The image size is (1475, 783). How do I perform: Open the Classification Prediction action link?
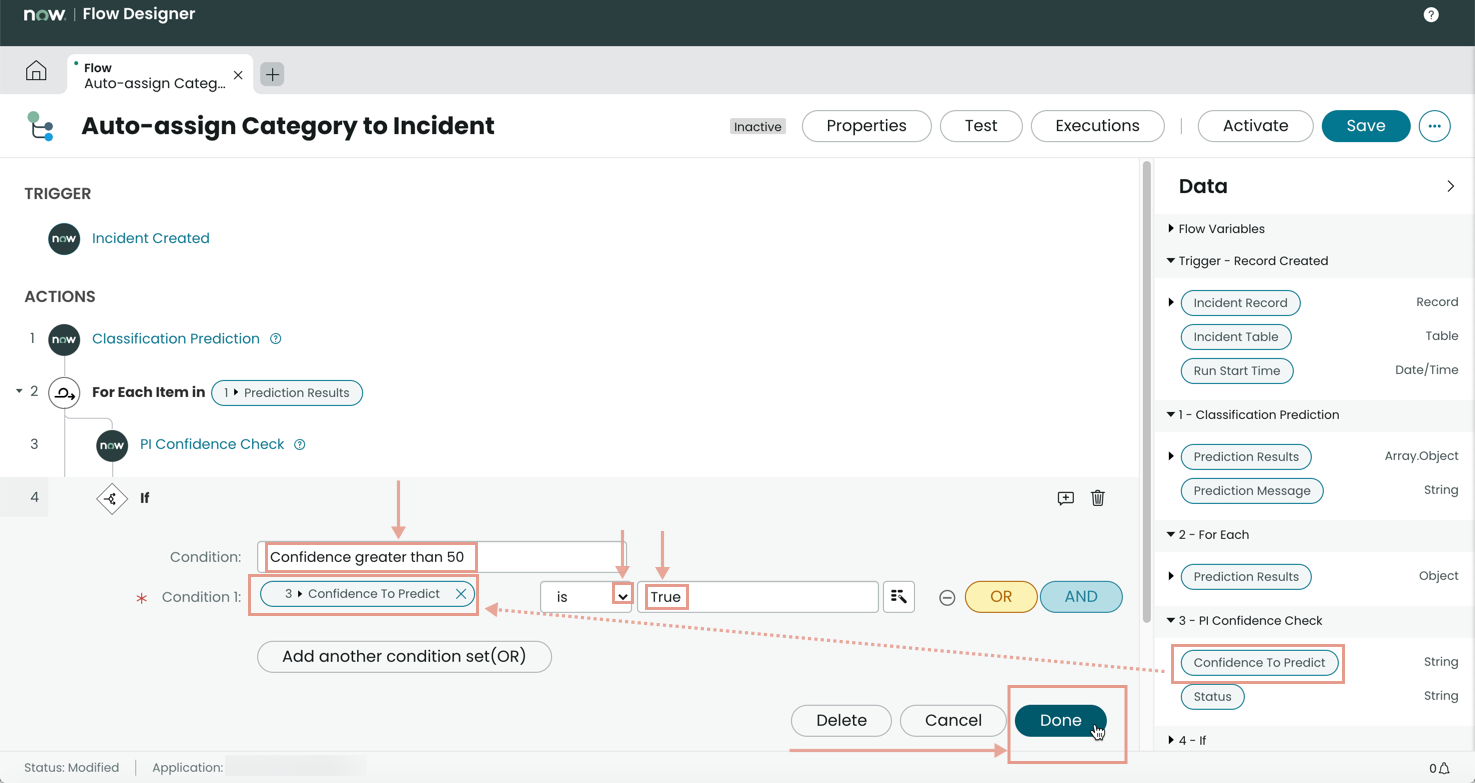(x=176, y=339)
